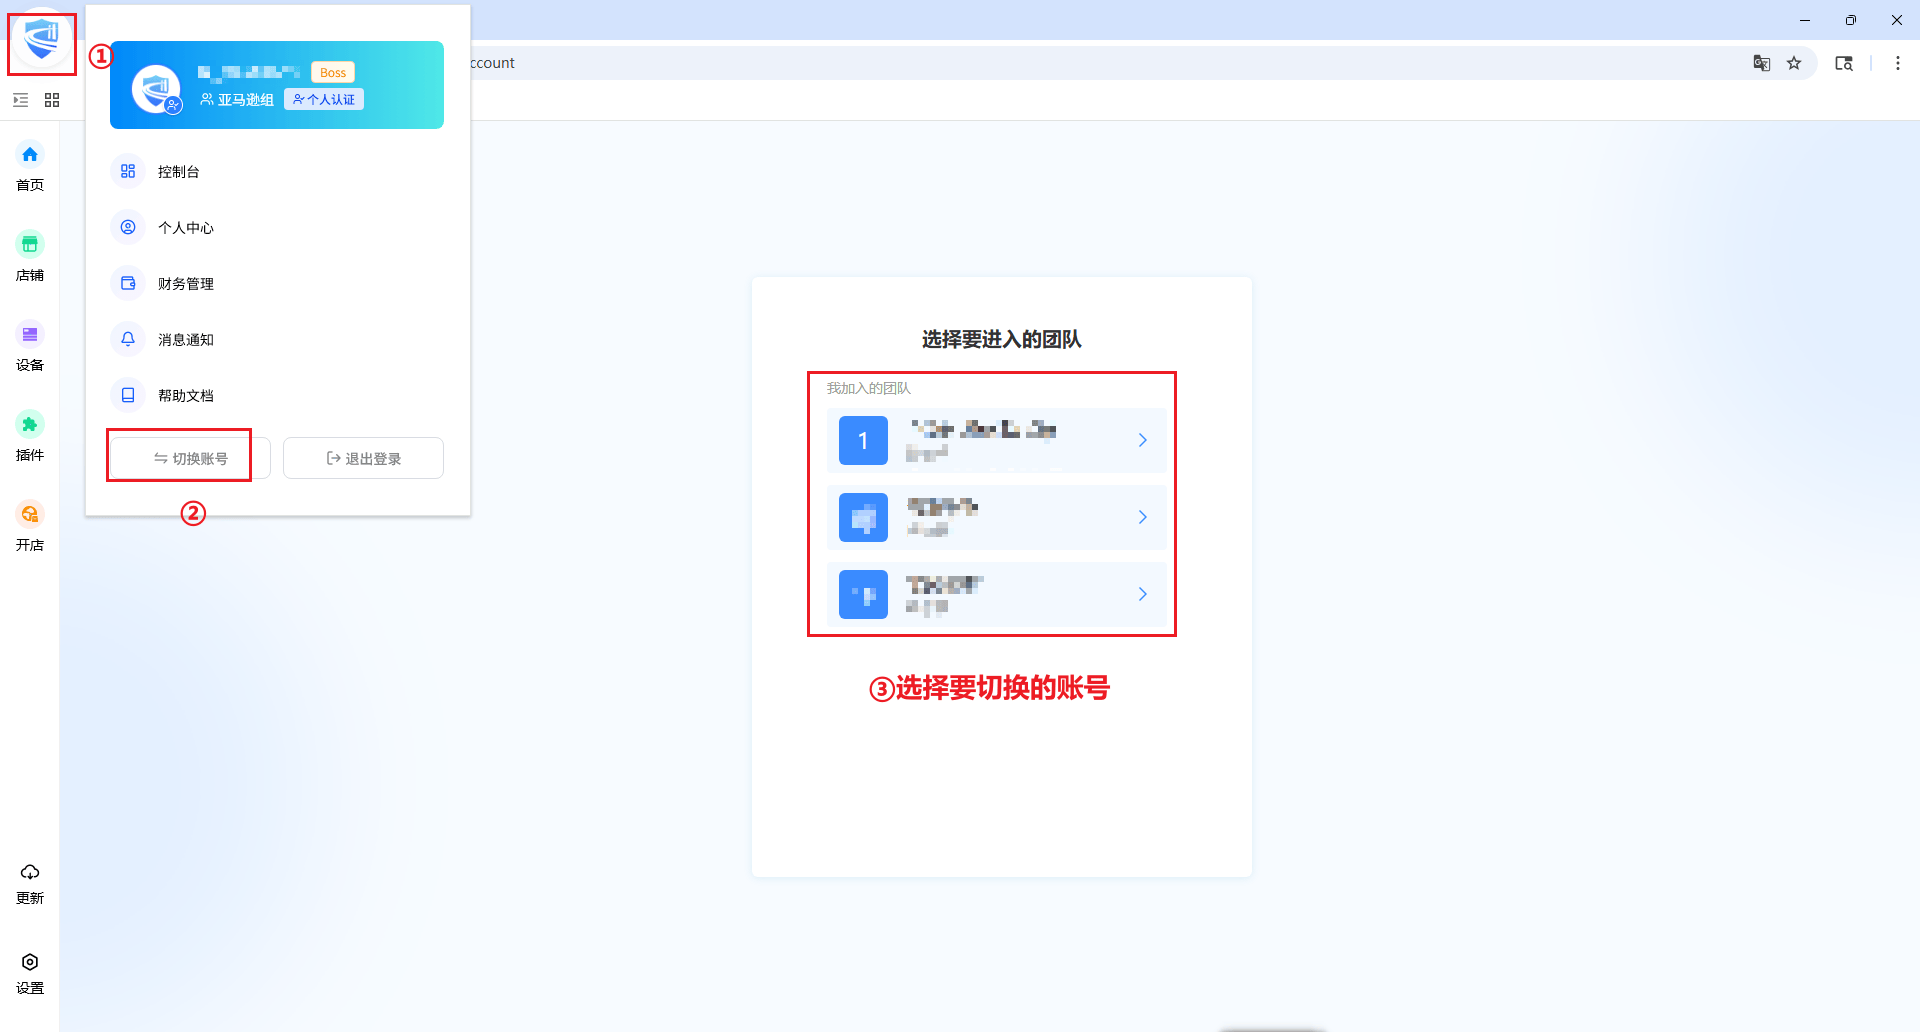Go to 设备 devices in sidebar
Image resolution: width=1920 pixels, height=1032 pixels.
pos(30,335)
